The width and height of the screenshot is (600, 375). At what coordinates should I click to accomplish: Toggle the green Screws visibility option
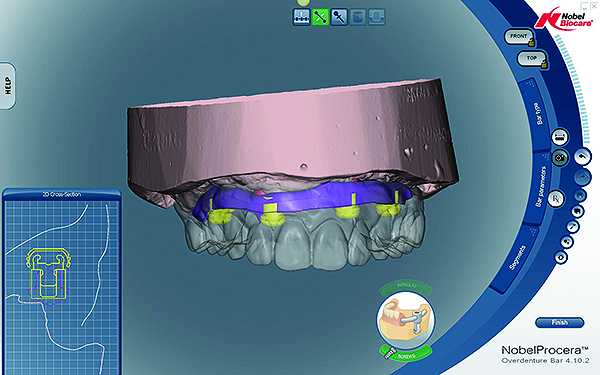click(406, 355)
